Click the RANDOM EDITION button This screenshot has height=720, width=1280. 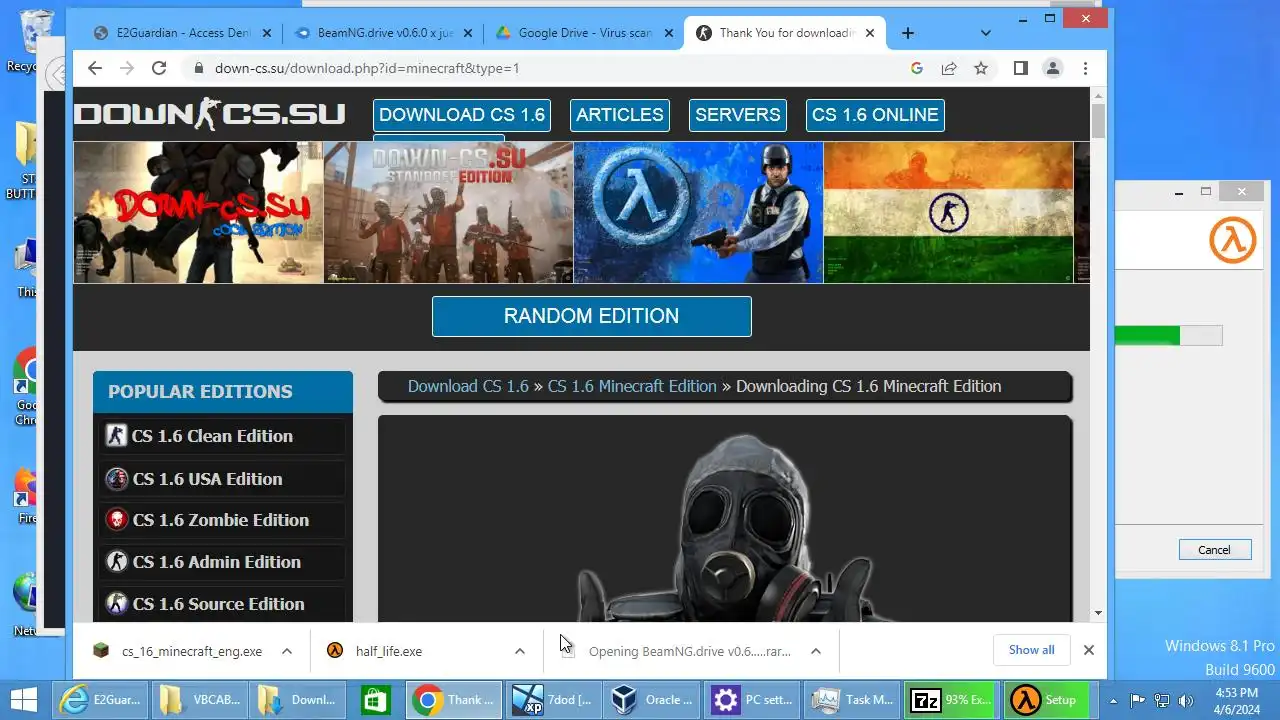click(591, 316)
